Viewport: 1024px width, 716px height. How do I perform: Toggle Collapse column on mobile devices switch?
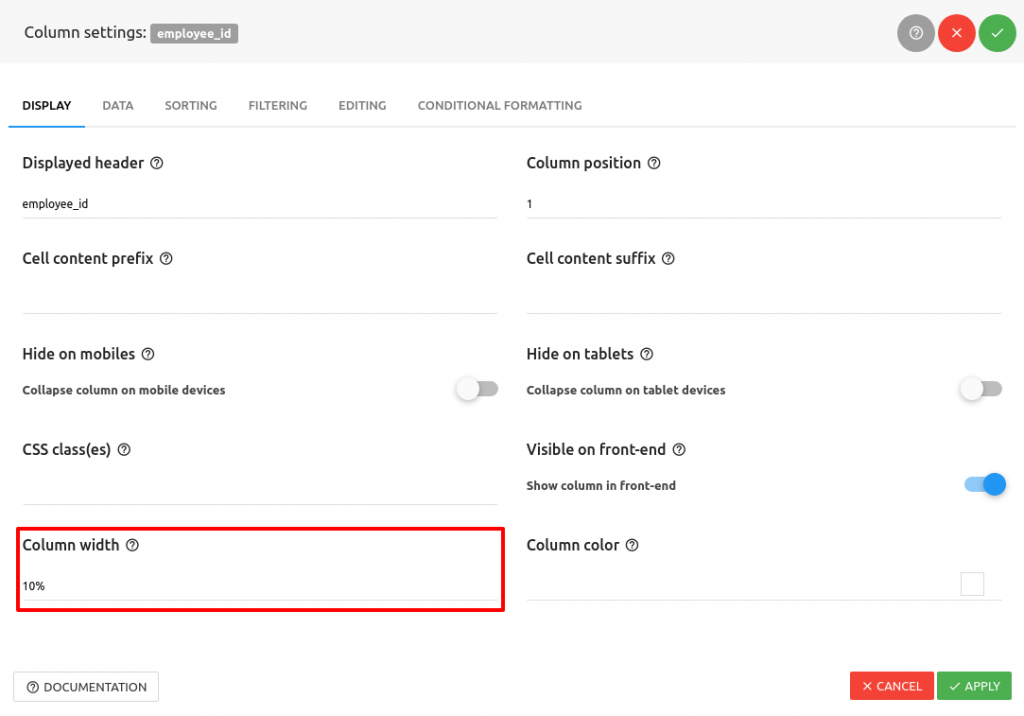[477, 389]
